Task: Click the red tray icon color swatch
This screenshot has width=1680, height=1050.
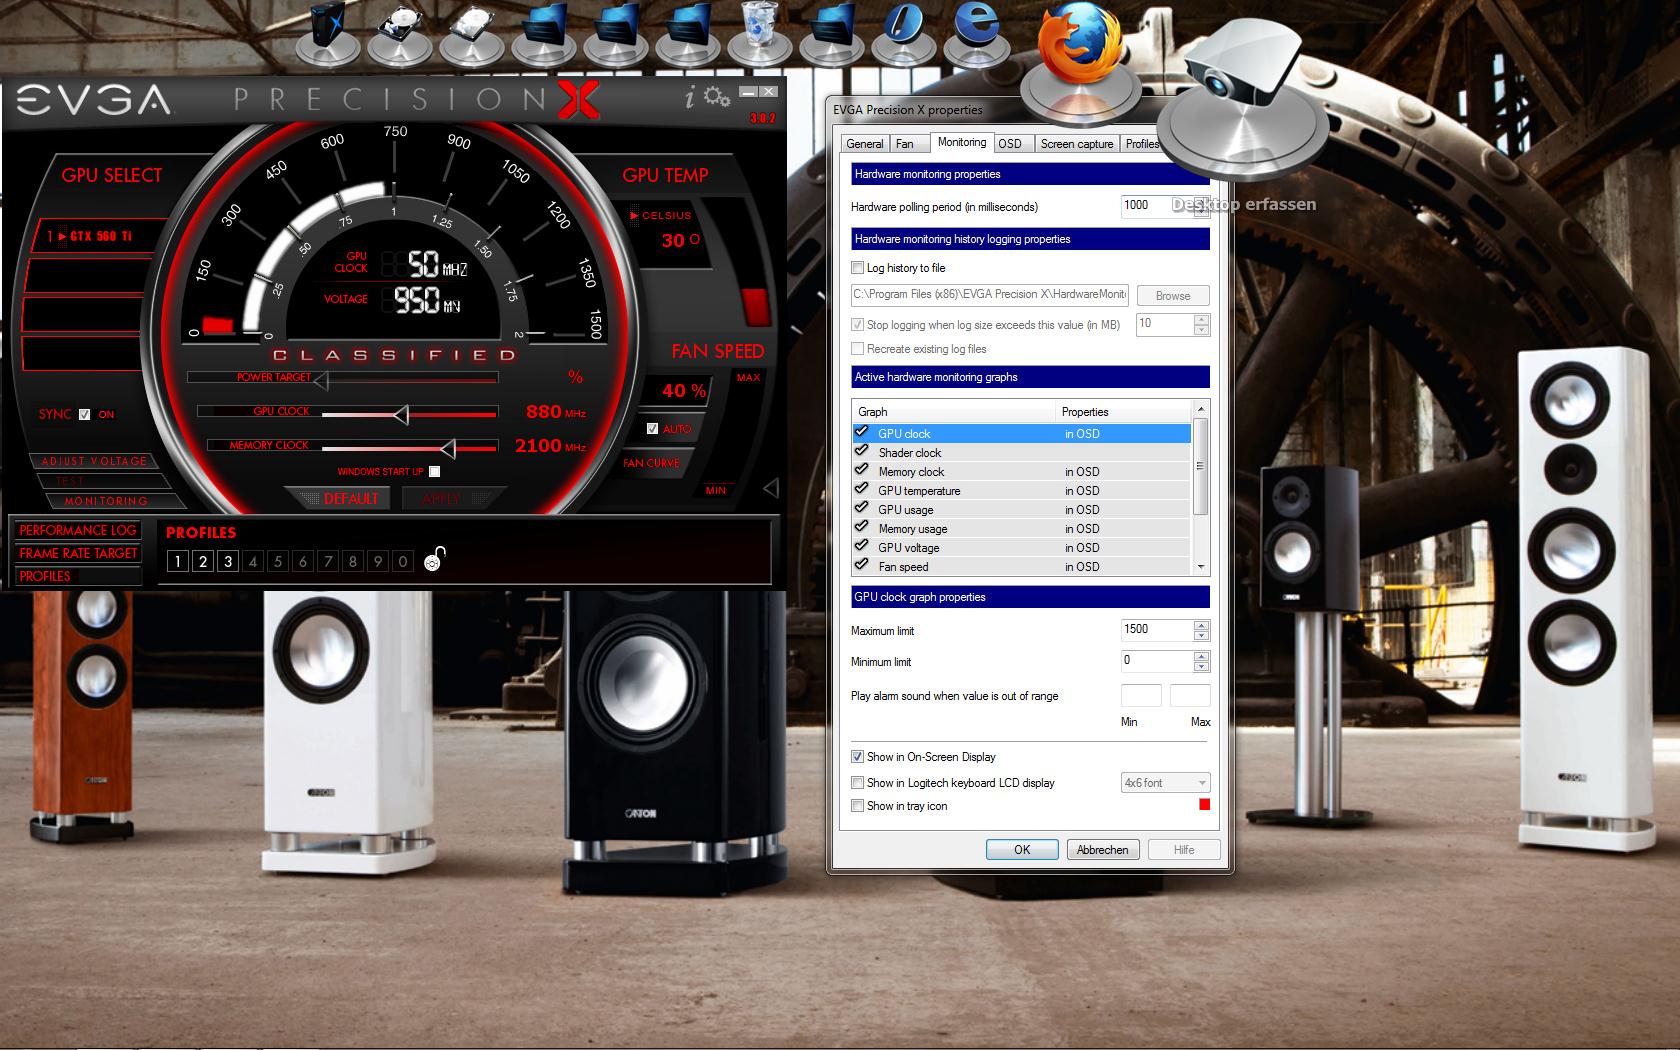Action: click(x=1204, y=805)
